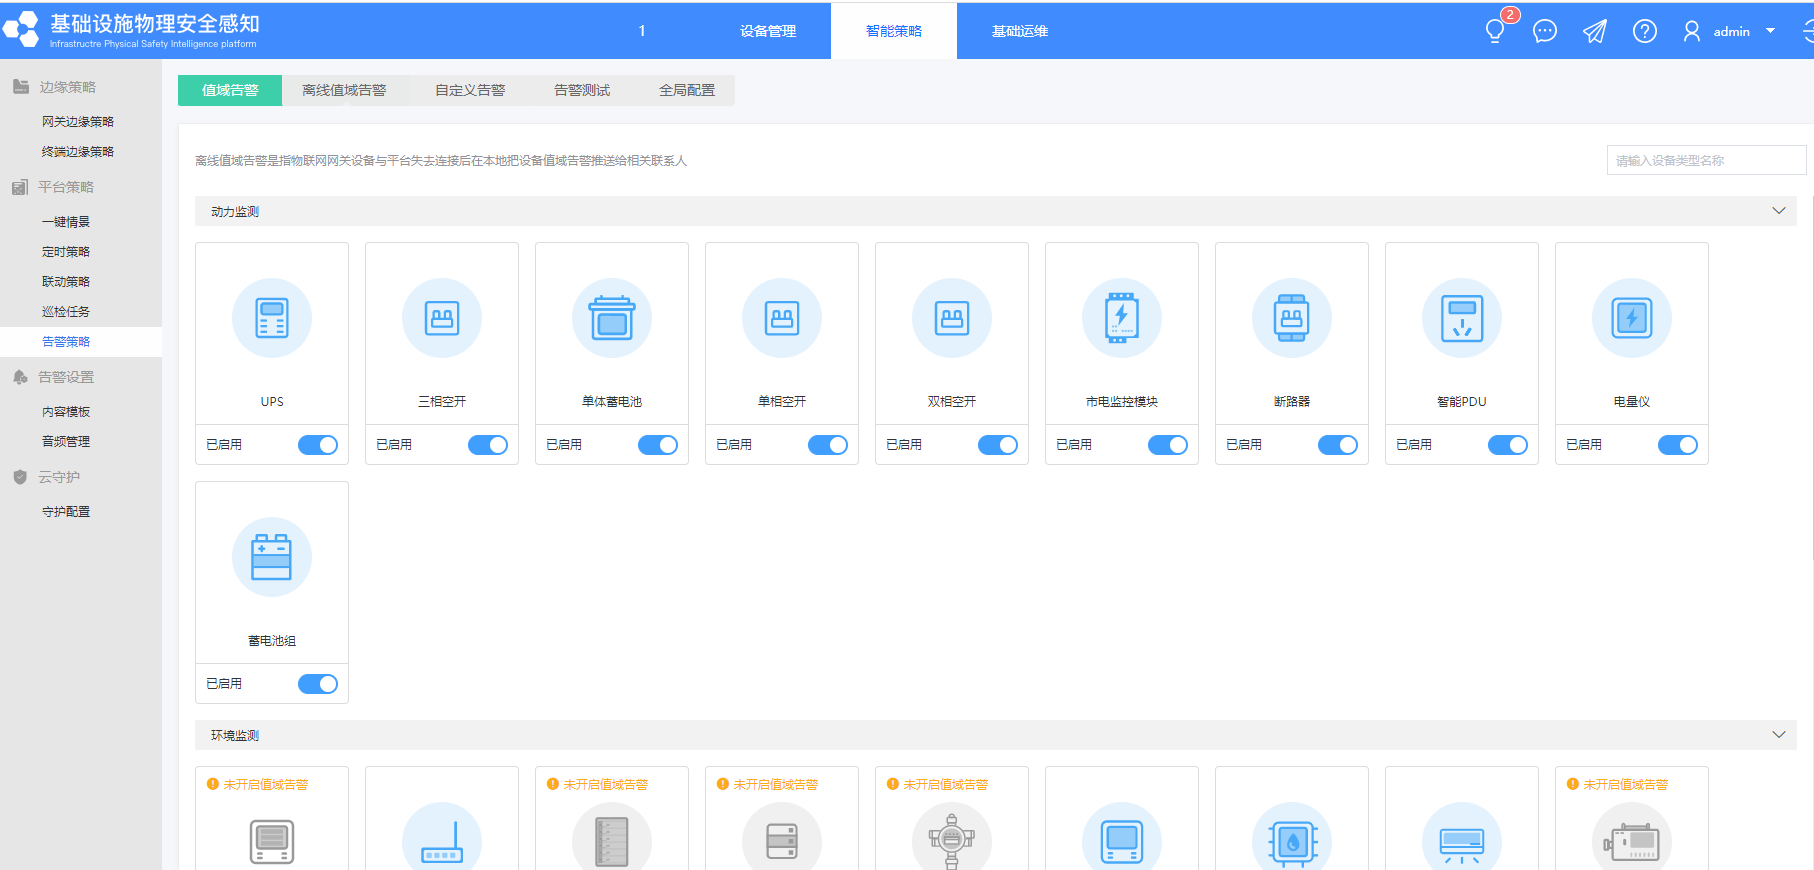Select the 蓄电池组 battery pack icon
This screenshot has height=870, width=1814.
click(272, 557)
